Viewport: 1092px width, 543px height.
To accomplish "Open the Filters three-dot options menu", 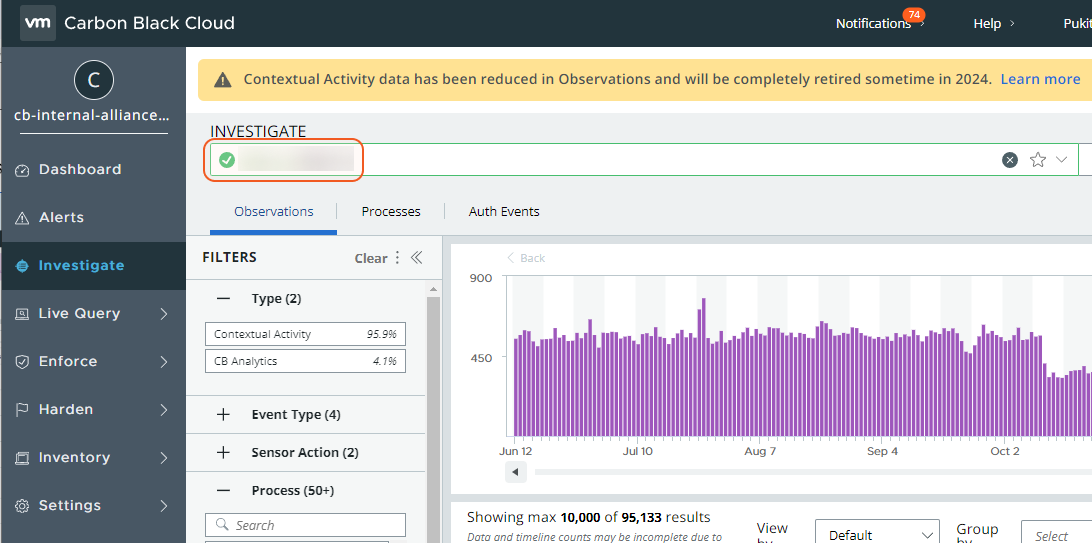I will click(x=397, y=258).
